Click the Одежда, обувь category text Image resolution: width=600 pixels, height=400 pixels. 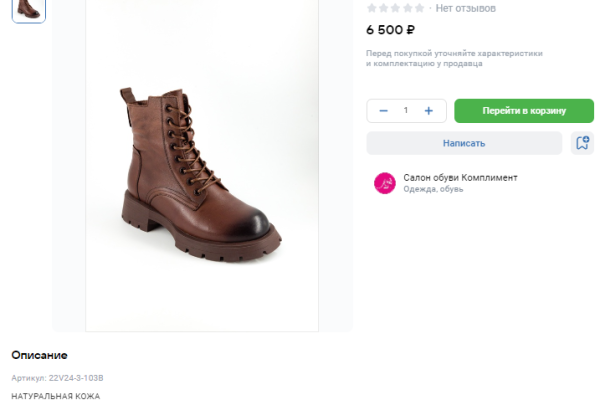pos(433,189)
